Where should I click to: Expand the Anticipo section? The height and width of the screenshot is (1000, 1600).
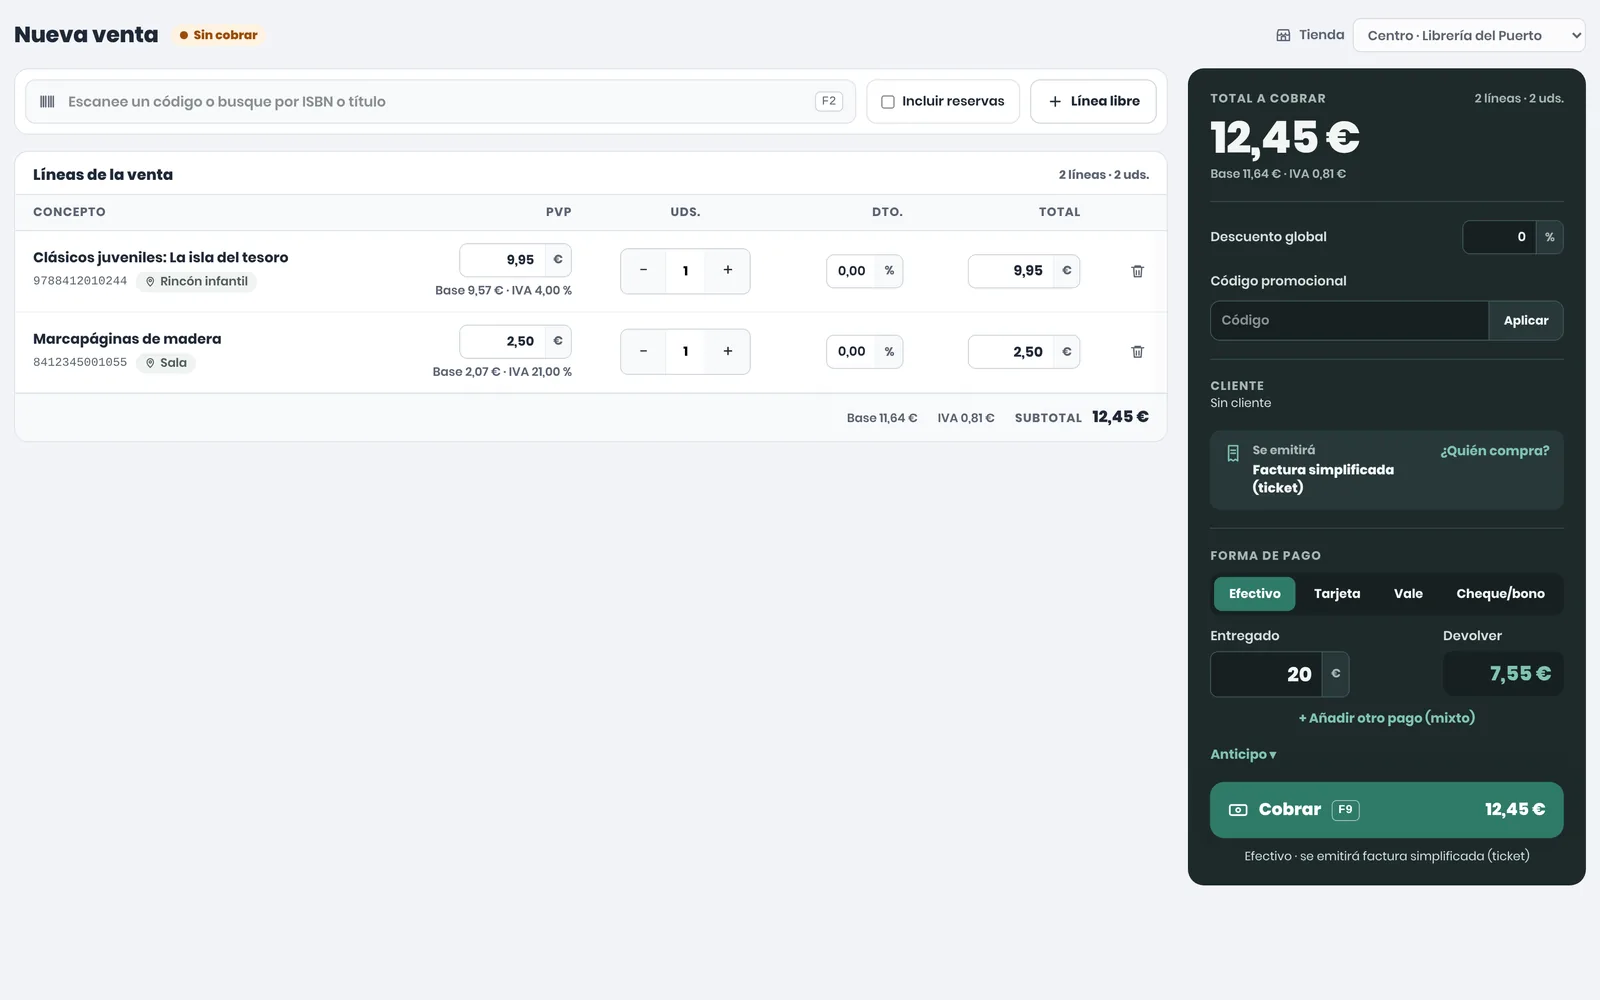pyautogui.click(x=1243, y=754)
